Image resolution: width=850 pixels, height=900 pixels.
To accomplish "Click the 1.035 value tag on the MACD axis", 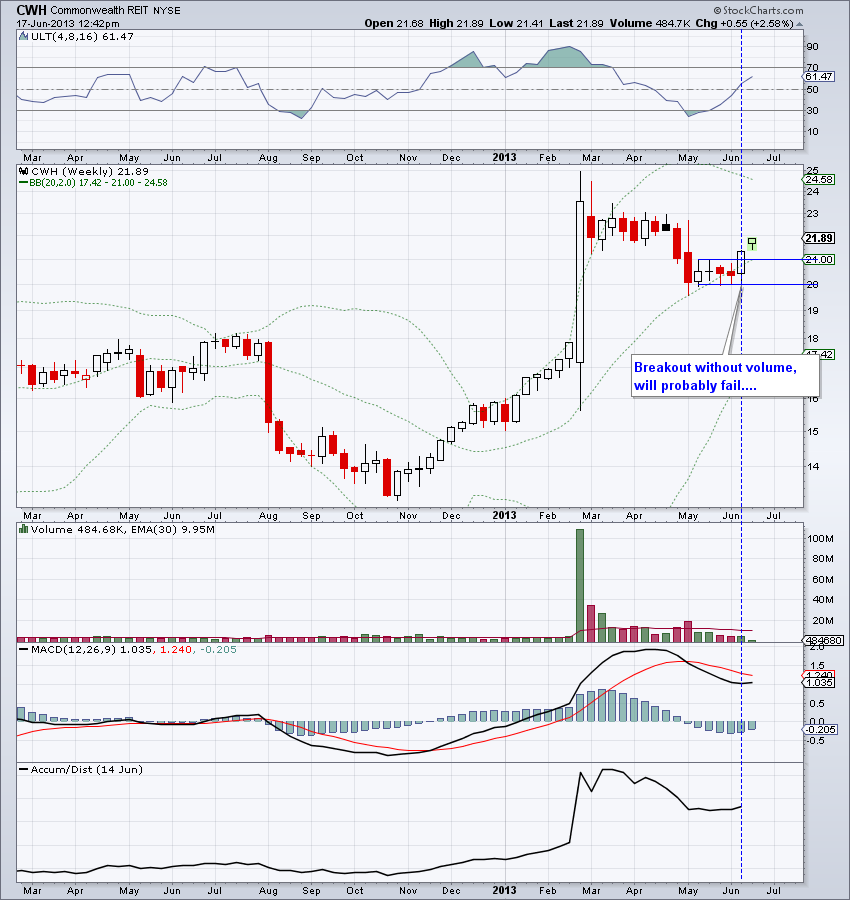I will 818,682.
